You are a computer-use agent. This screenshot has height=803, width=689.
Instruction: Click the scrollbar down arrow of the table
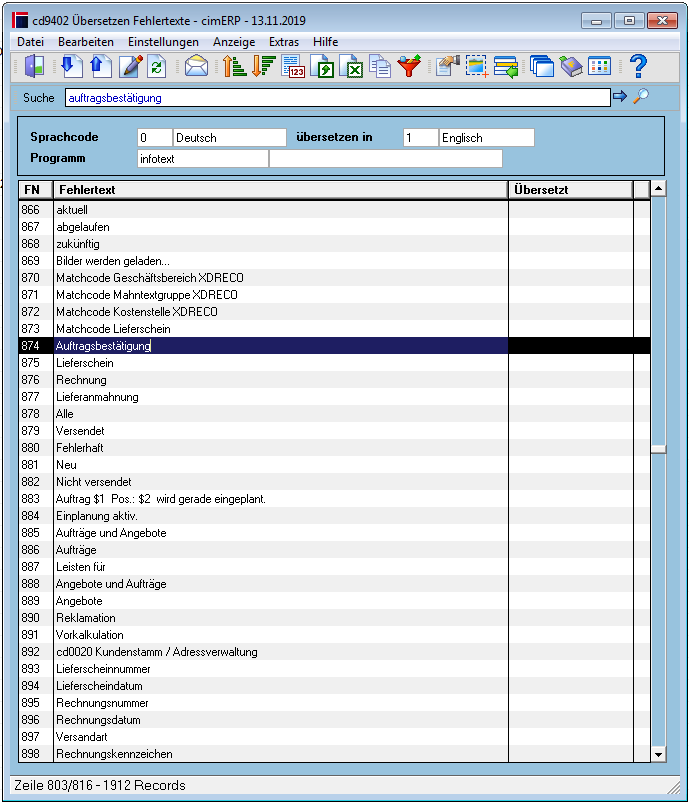point(658,754)
